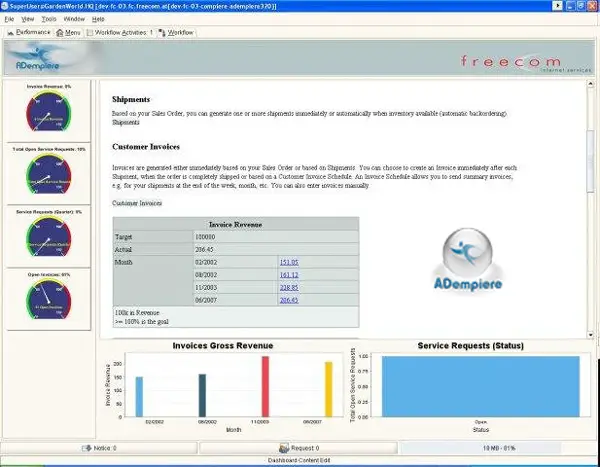The image size is (600, 467).
Task: Click the Invoice Revenue gauge
Action: pos(49,111)
